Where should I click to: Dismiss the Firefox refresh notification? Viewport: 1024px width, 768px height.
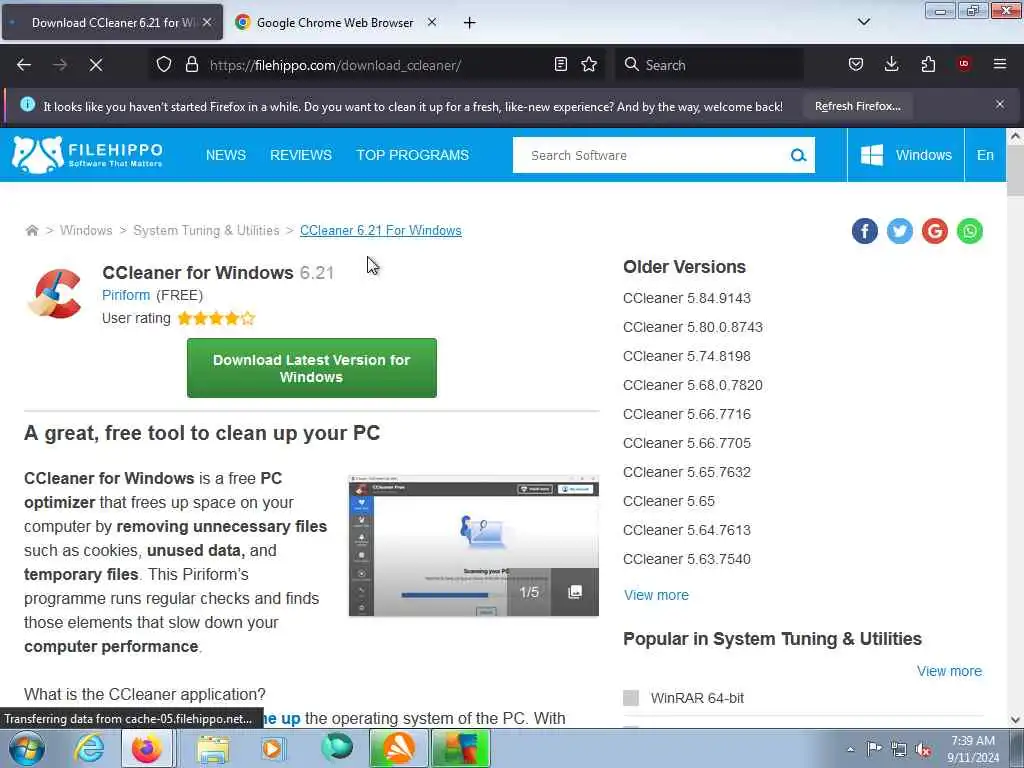(x=1000, y=104)
